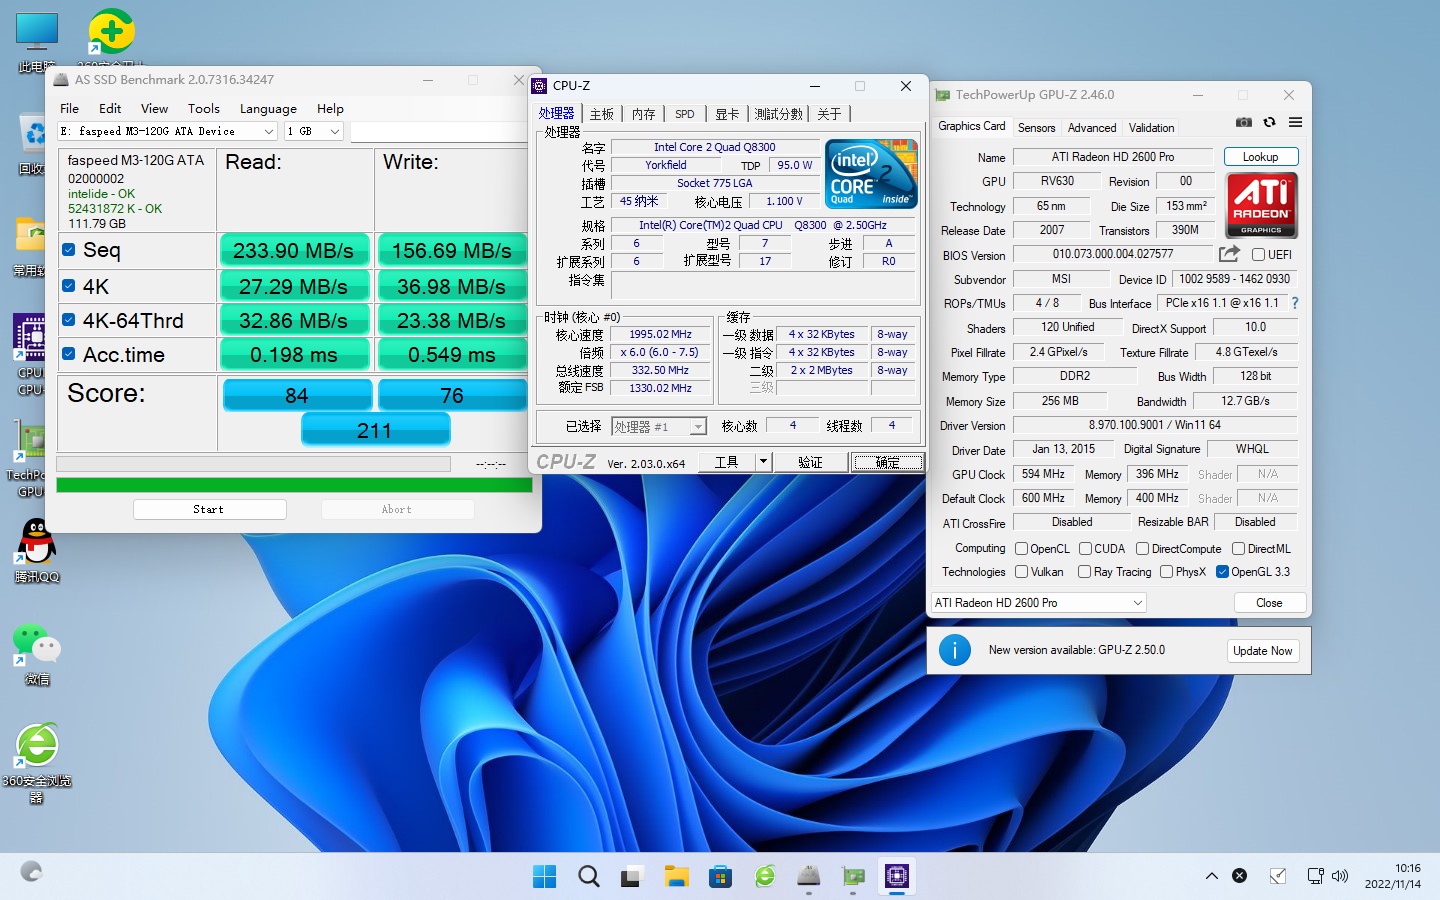Click the 360 browser taskbar icon

(x=765, y=877)
